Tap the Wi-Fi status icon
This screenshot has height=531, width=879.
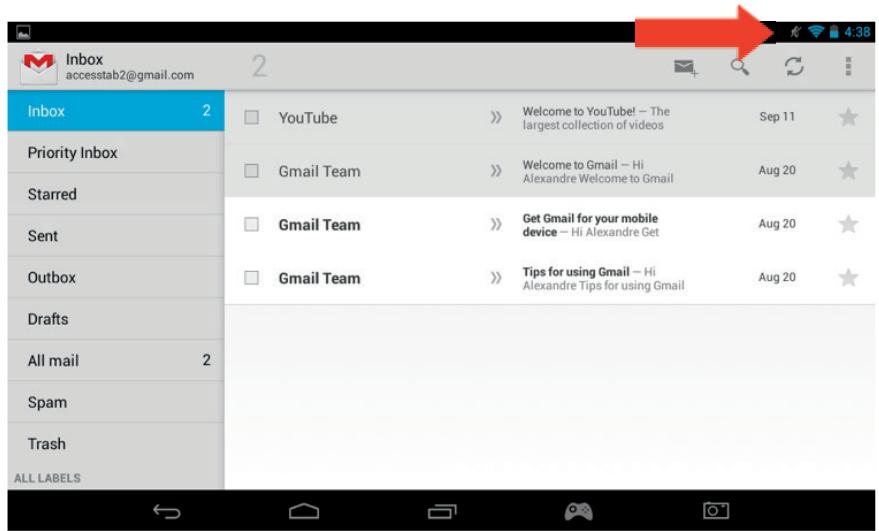816,31
